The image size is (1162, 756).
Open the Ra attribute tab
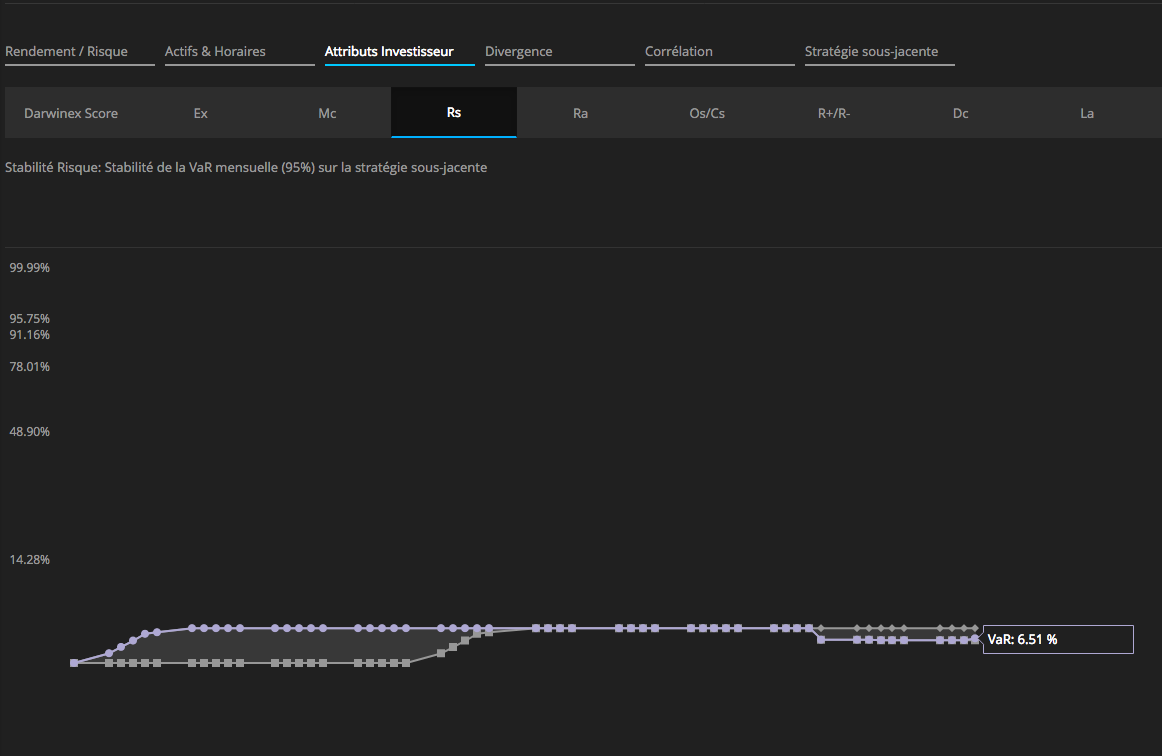pos(580,113)
